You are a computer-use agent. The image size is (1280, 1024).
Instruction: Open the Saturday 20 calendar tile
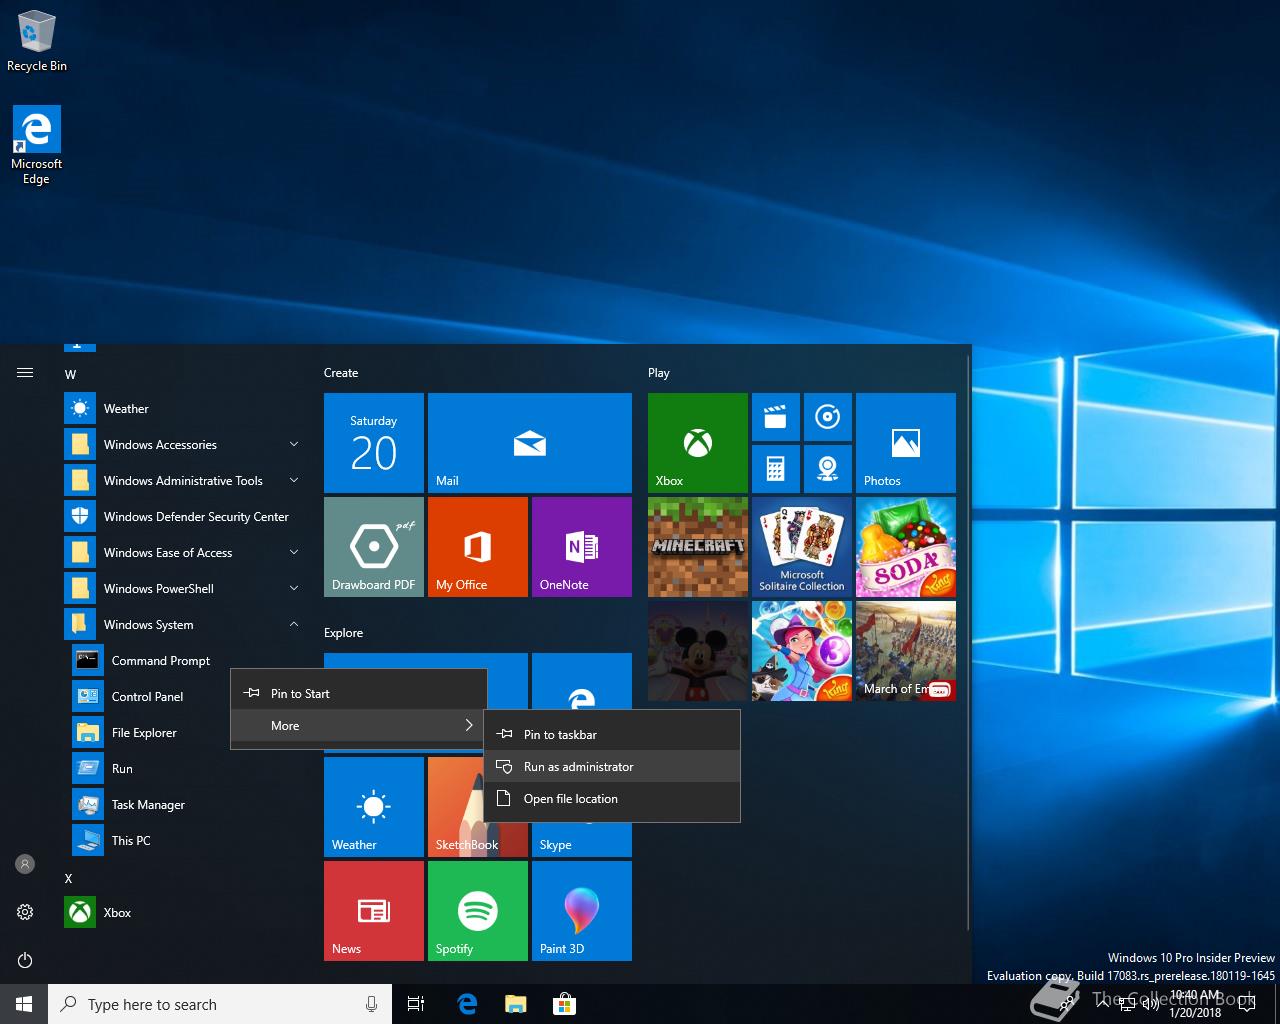pyautogui.click(x=374, y=443)
